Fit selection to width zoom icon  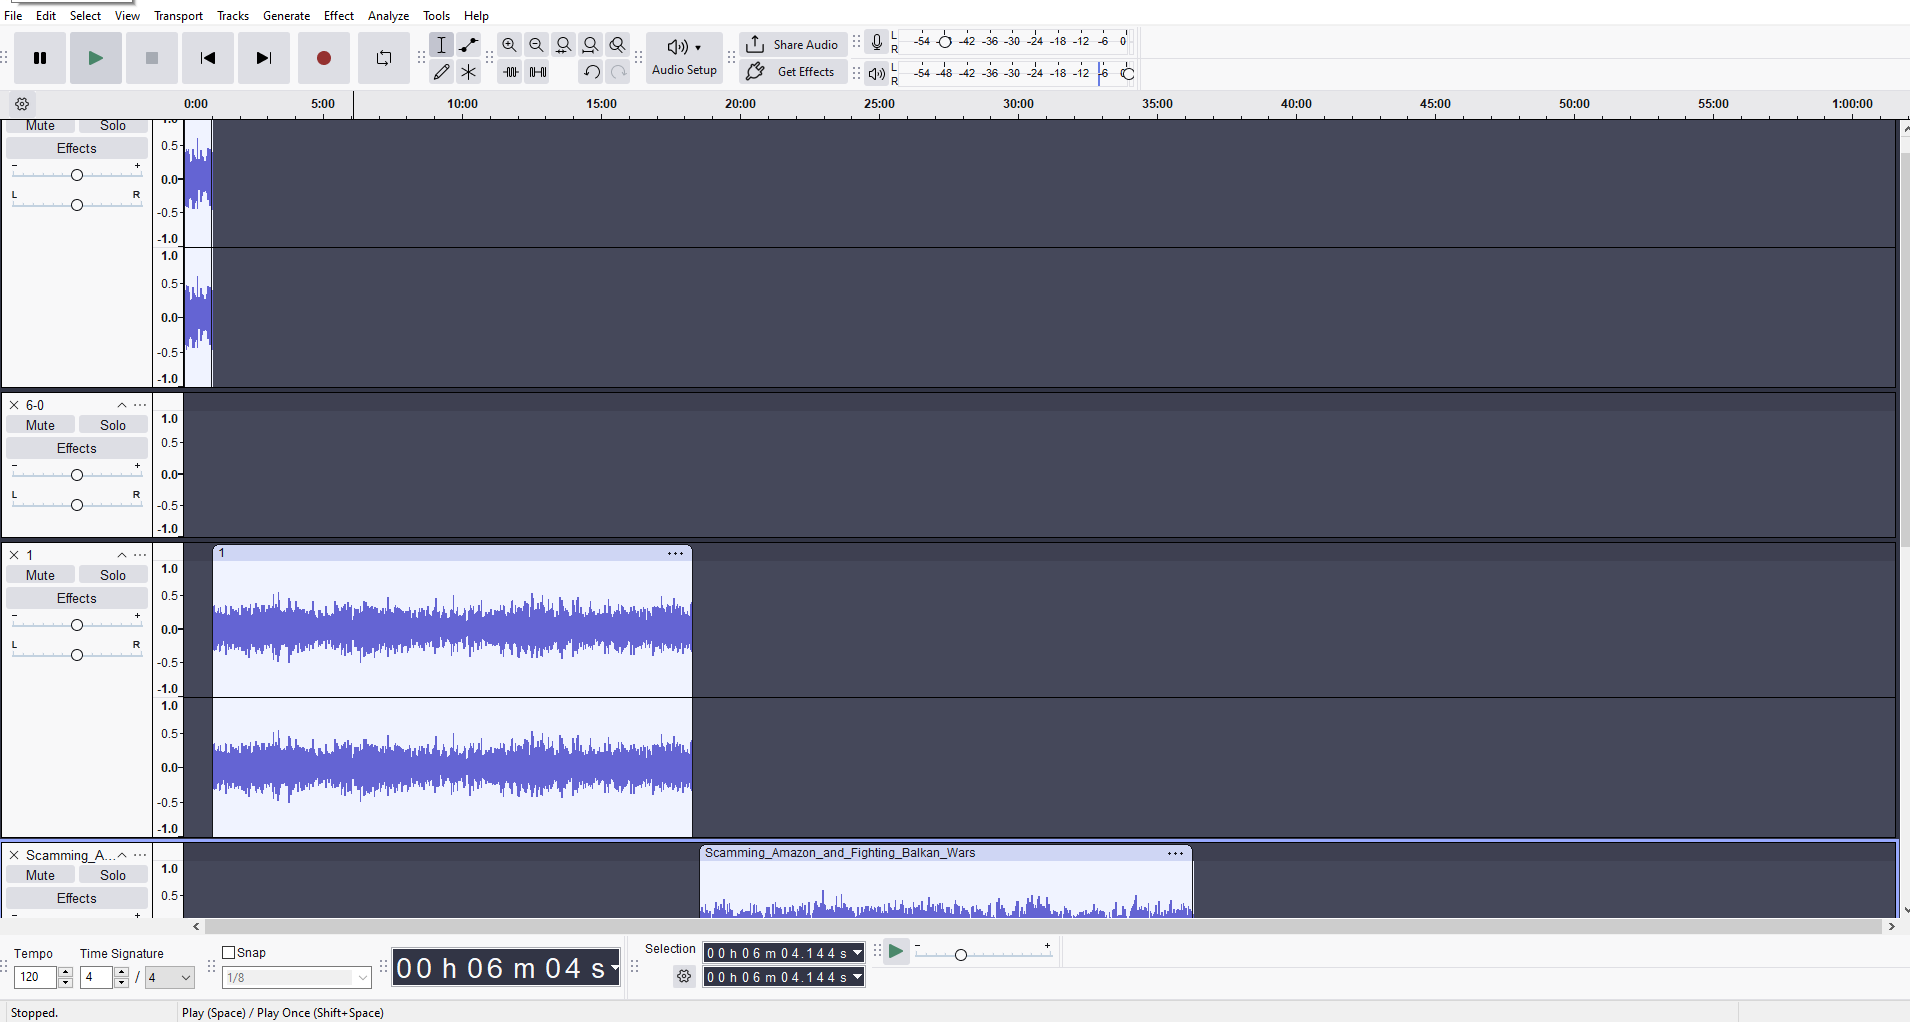[564, 45]
